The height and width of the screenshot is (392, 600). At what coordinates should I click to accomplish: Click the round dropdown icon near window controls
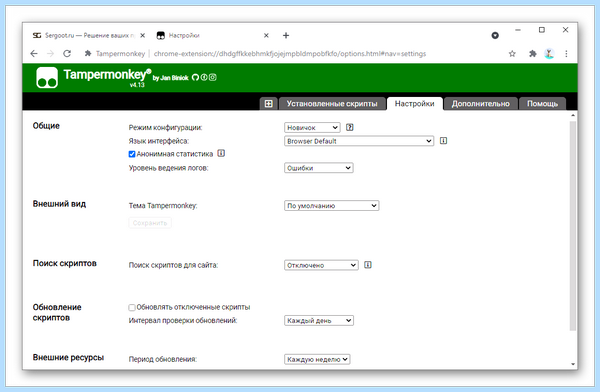coord(495,36)
